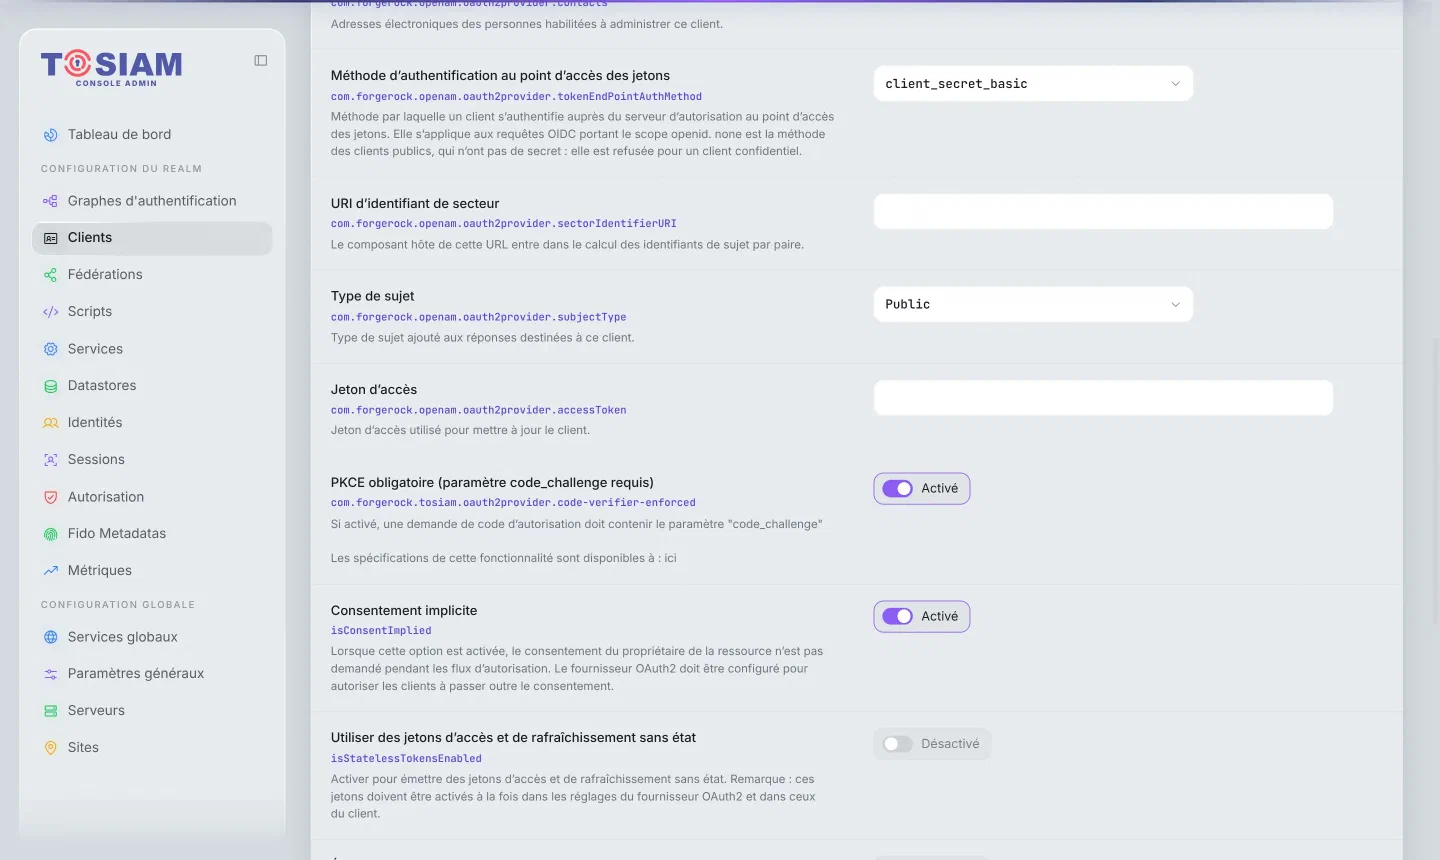This screenshot has height=860, width=1440.
Task: Open the PKCE specifications 'ici' link
Action: pyautogui.click(x=670, y=558)
